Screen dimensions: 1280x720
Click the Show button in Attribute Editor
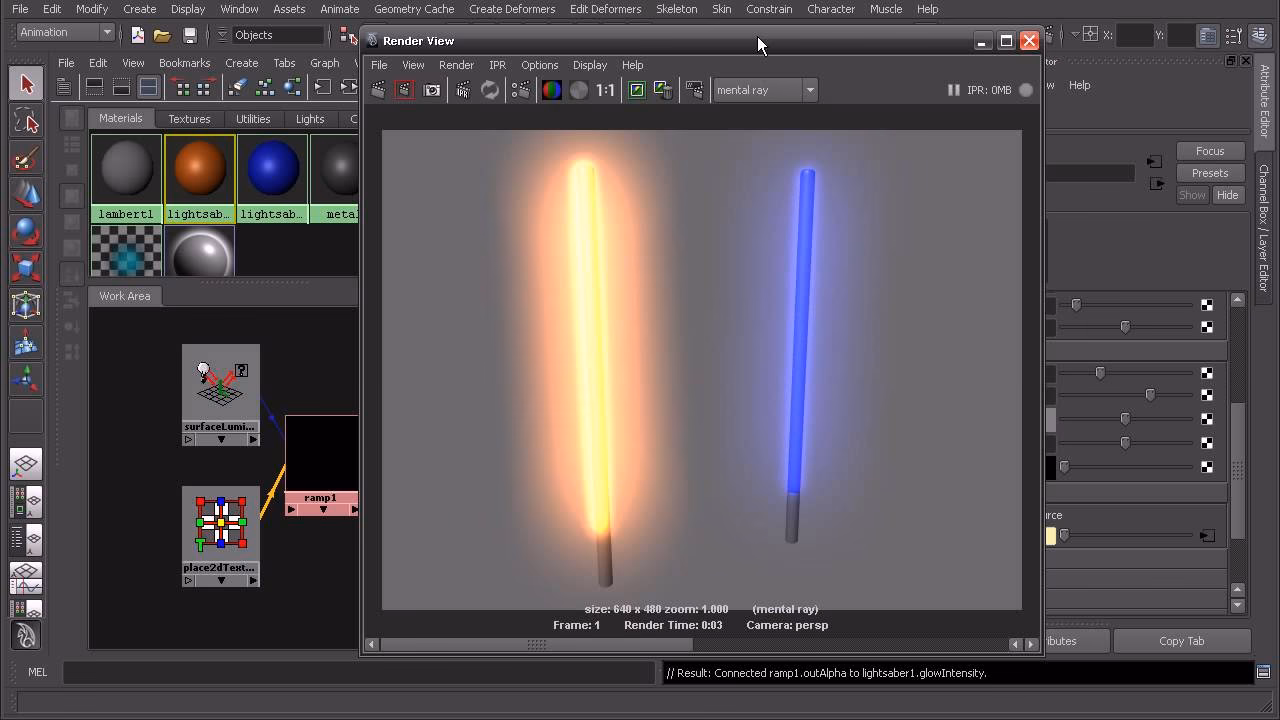point(1192,195)
